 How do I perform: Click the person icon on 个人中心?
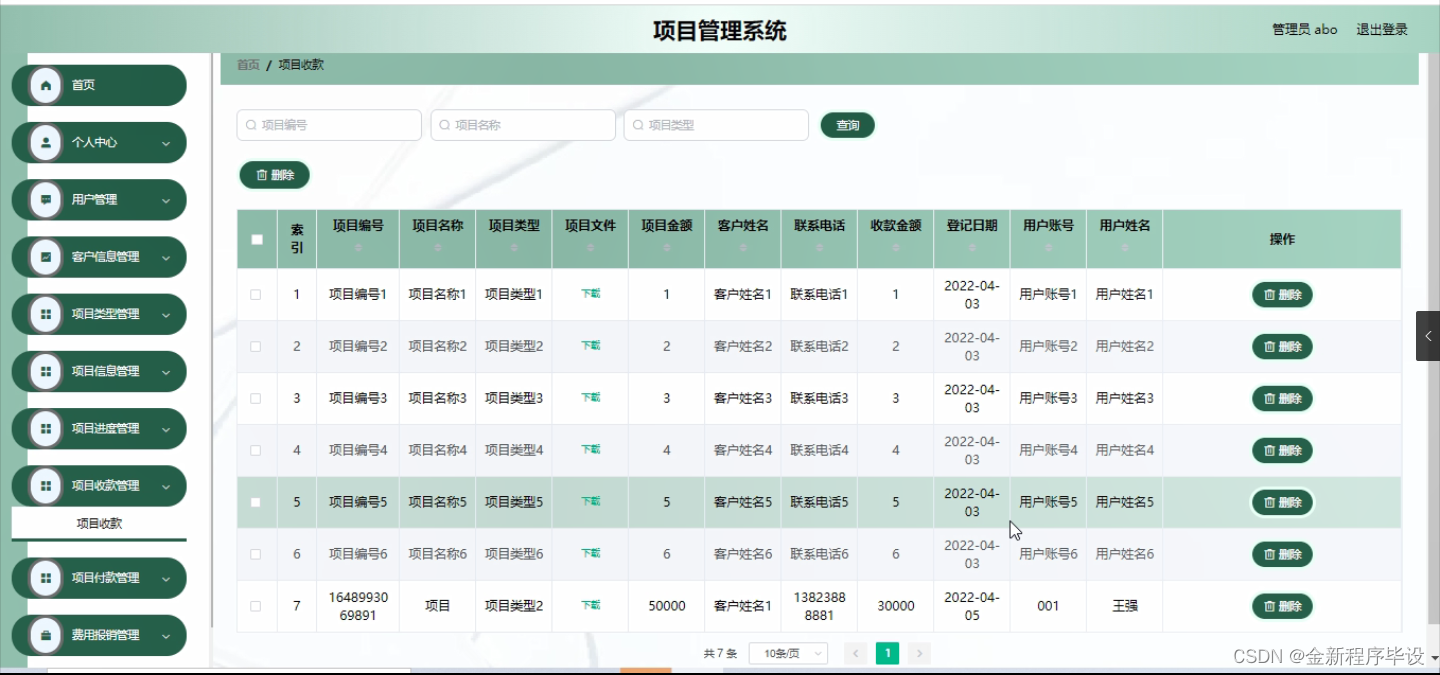45,142
